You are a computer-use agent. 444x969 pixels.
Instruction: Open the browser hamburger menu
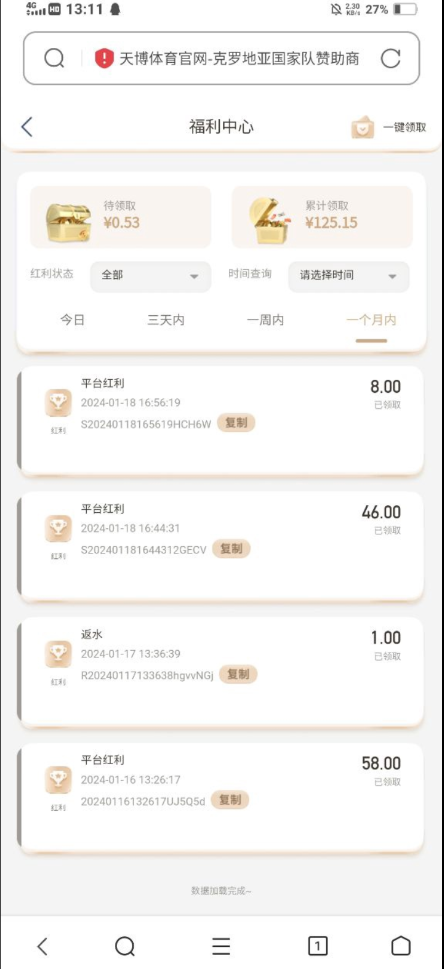click(x=221, y=946)
